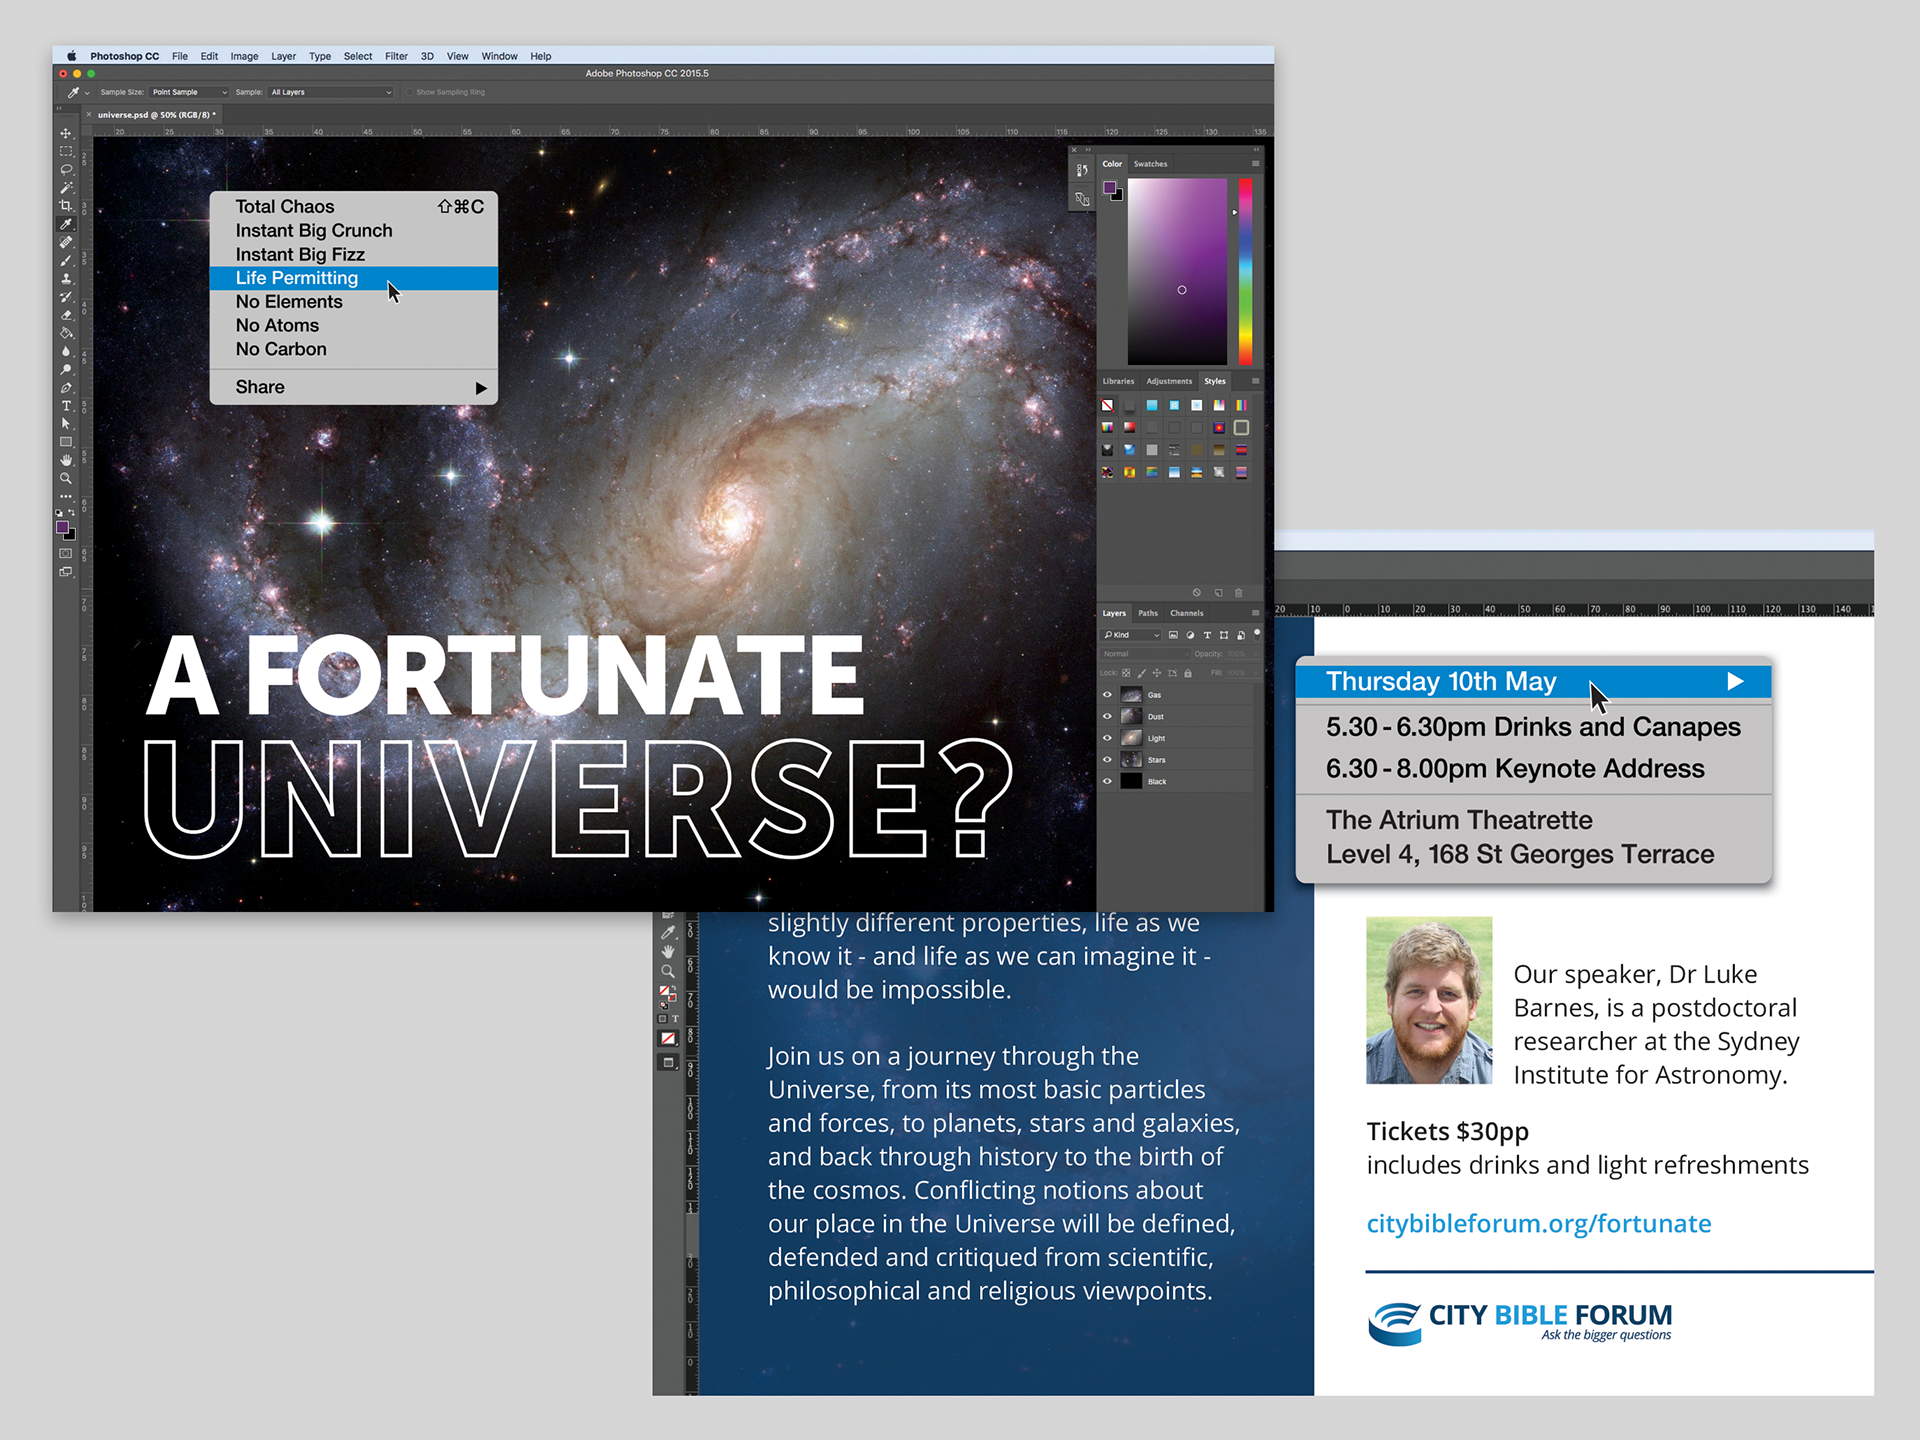The width and height of the screenshot is (1920, 1440).
Task: Toggle lock position in Layers panel
Action: pyautogui.click(x=1157, y=673)
